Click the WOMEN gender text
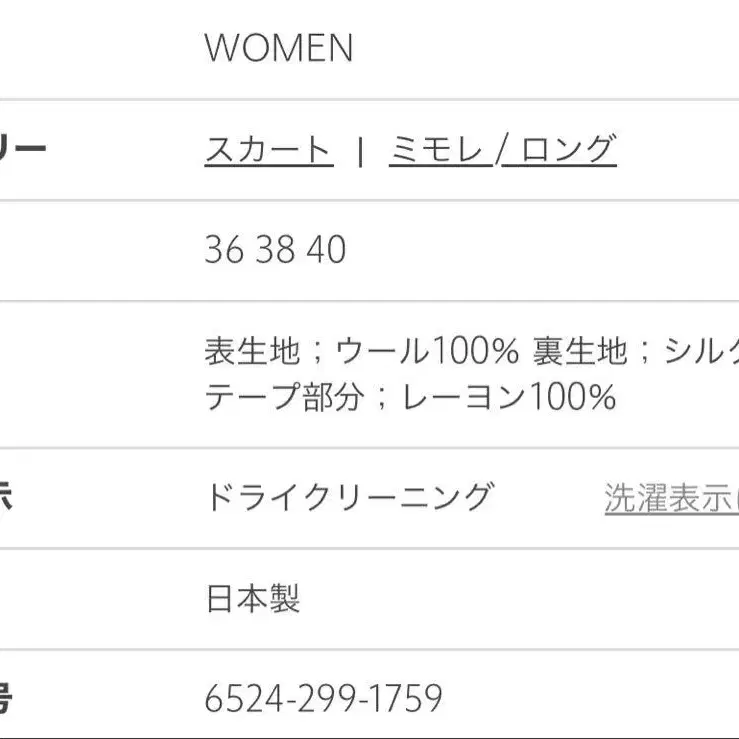 279,48
